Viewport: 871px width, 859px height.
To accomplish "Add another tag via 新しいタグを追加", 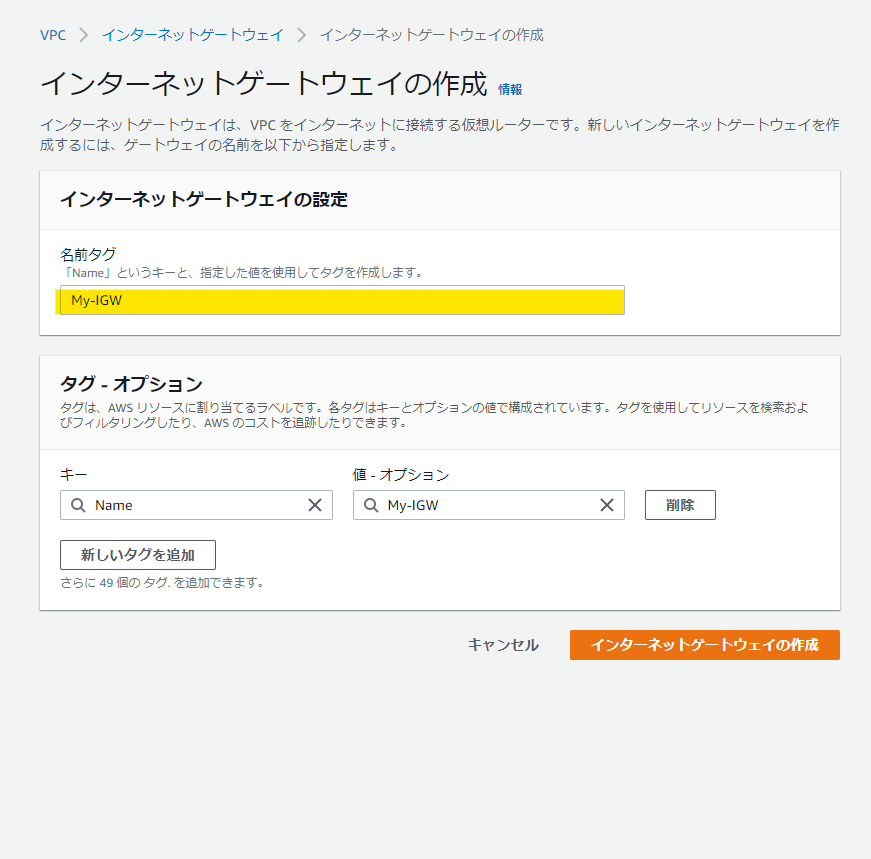I will tap(137, 555).
